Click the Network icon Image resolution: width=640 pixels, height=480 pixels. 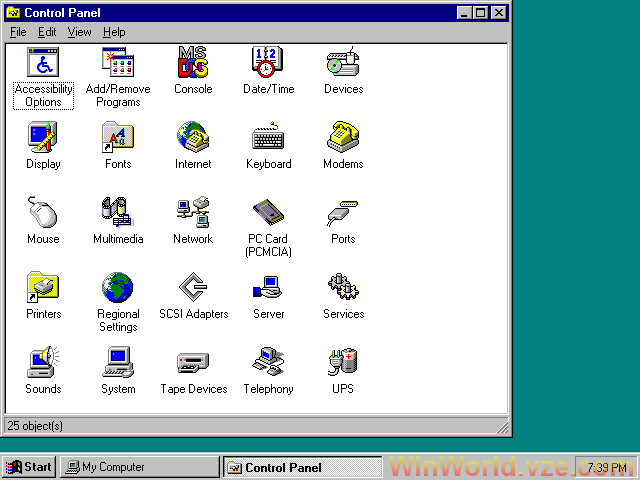193,212
